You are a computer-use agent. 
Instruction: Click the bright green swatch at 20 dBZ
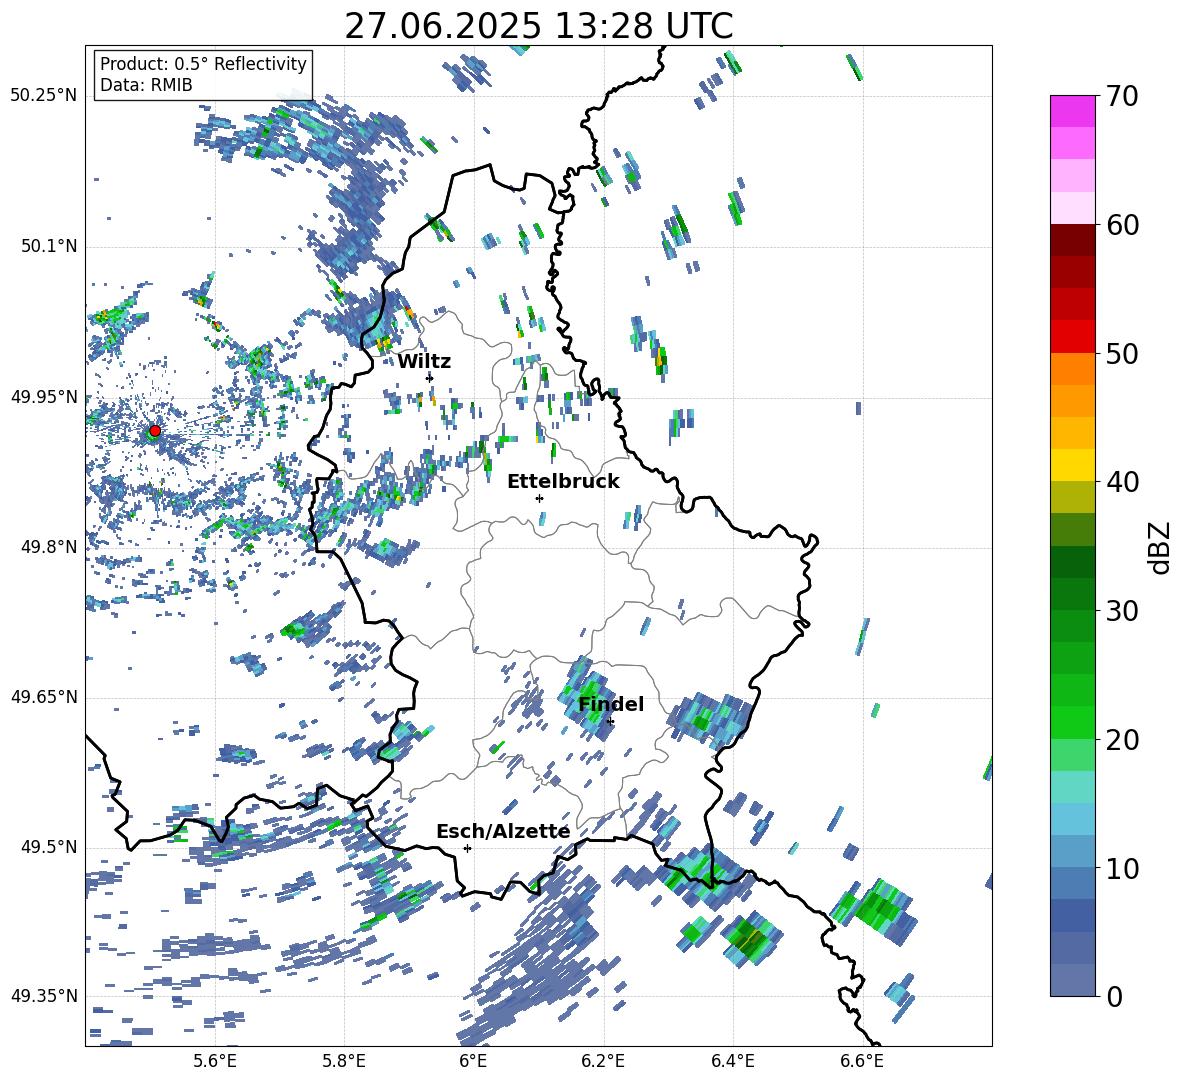click(x=1072, y=723)
